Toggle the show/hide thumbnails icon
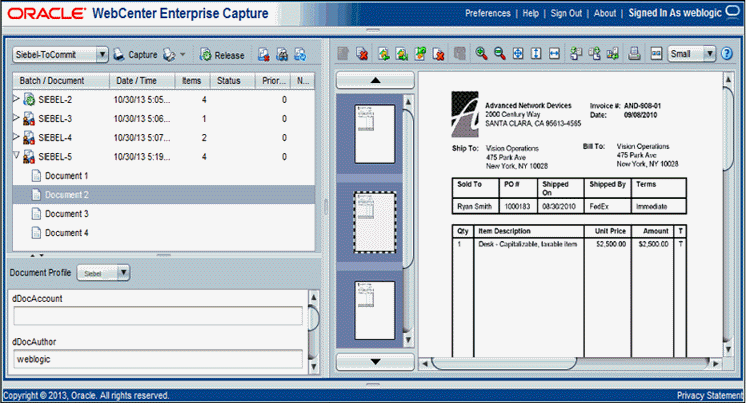 coord(656,53)
